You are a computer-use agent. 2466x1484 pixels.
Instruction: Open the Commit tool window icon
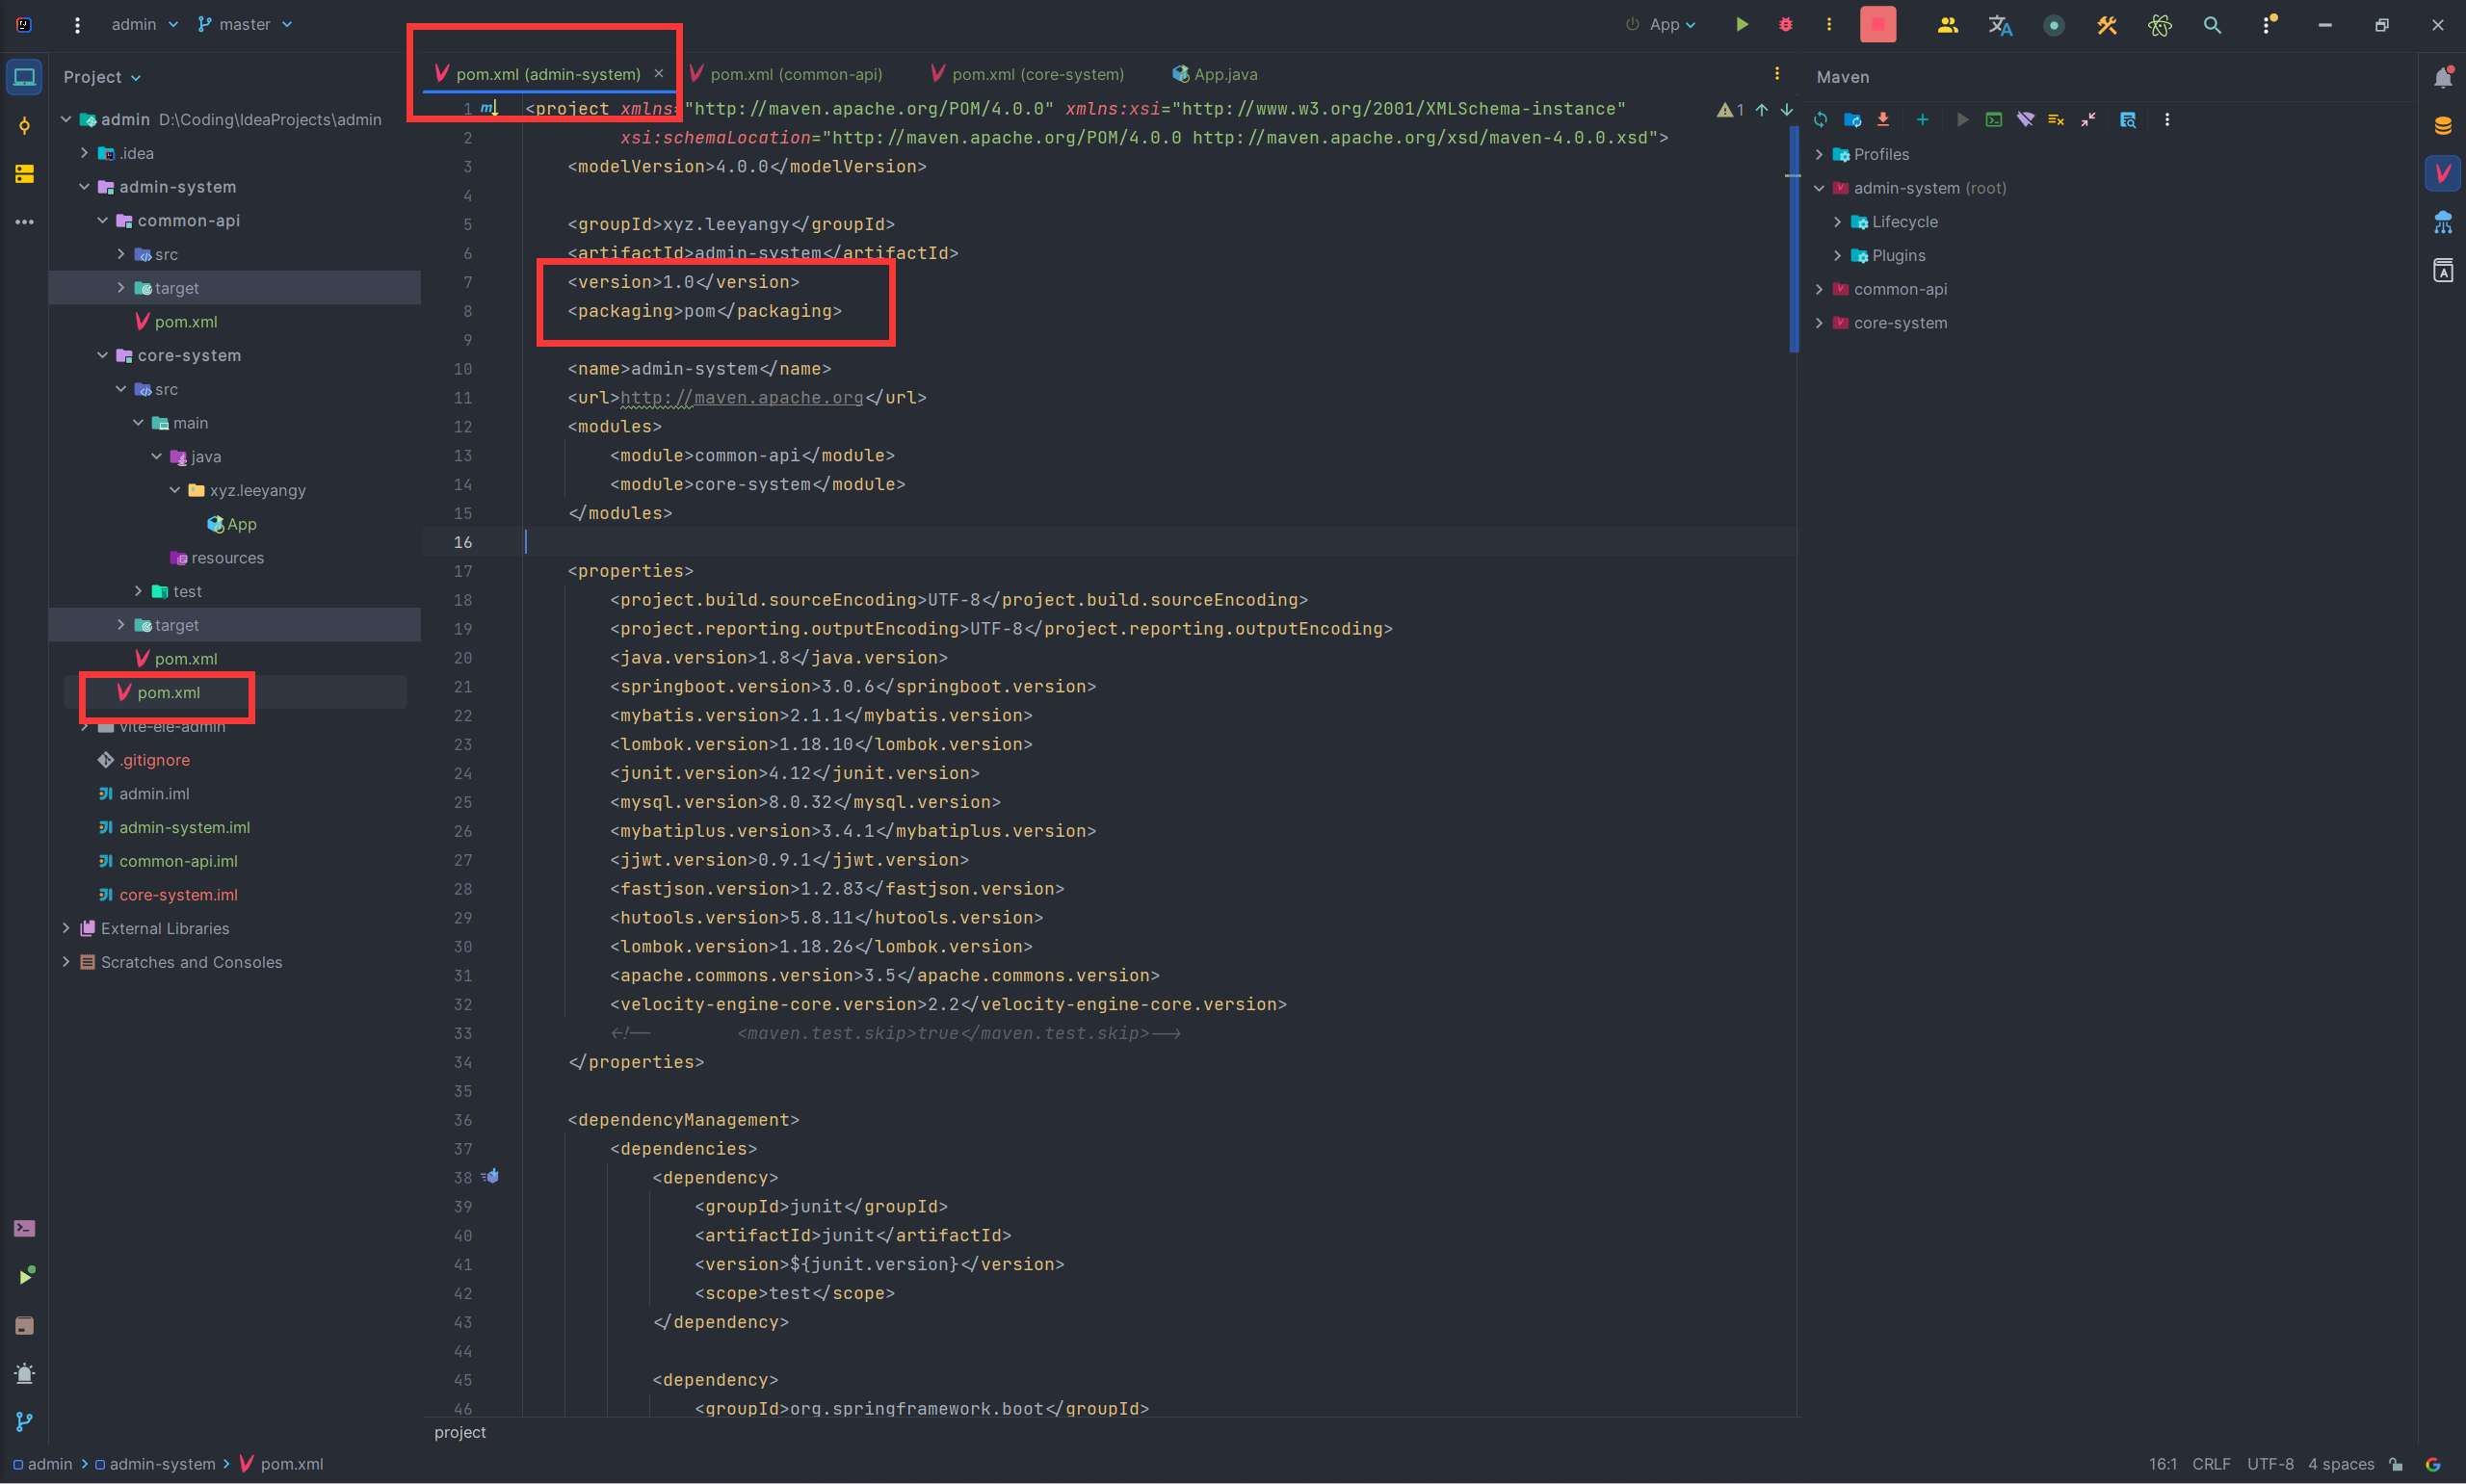pos(25,125)
